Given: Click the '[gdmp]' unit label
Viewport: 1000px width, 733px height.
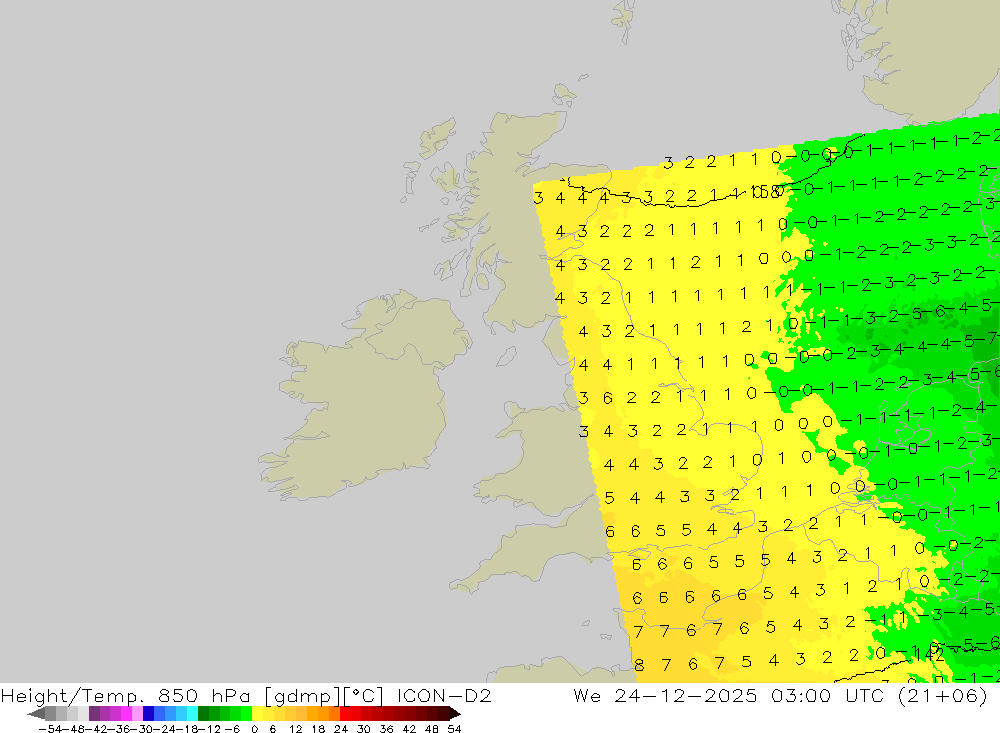Looking at the screenshot, I should coord(301,696).
